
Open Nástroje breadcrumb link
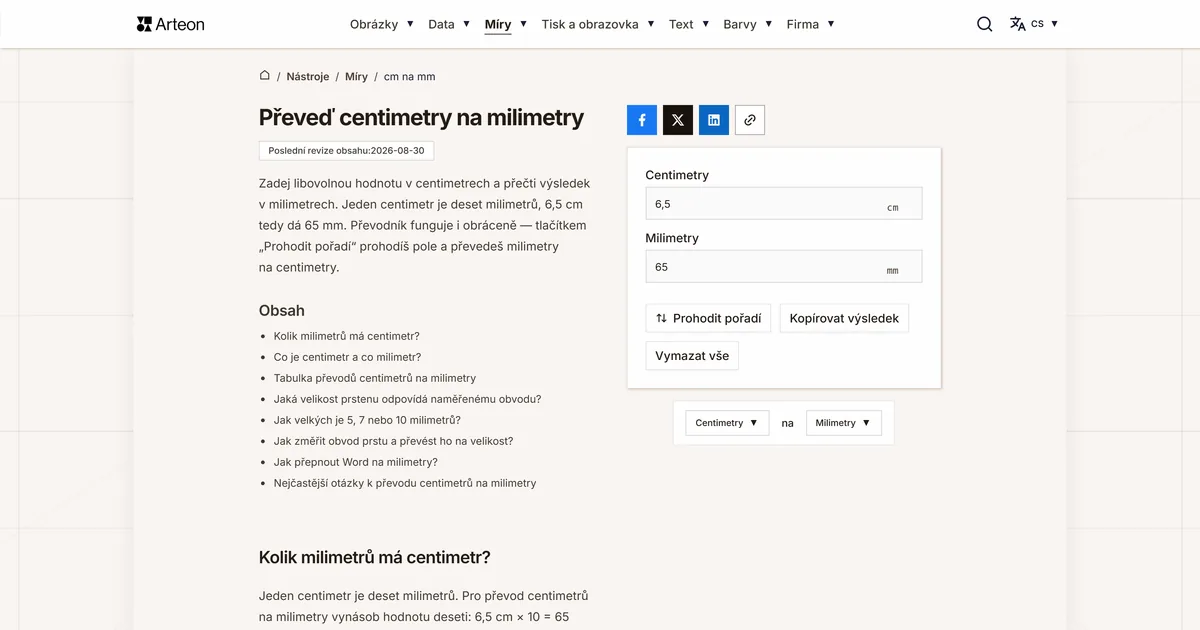tap(308, 76)
